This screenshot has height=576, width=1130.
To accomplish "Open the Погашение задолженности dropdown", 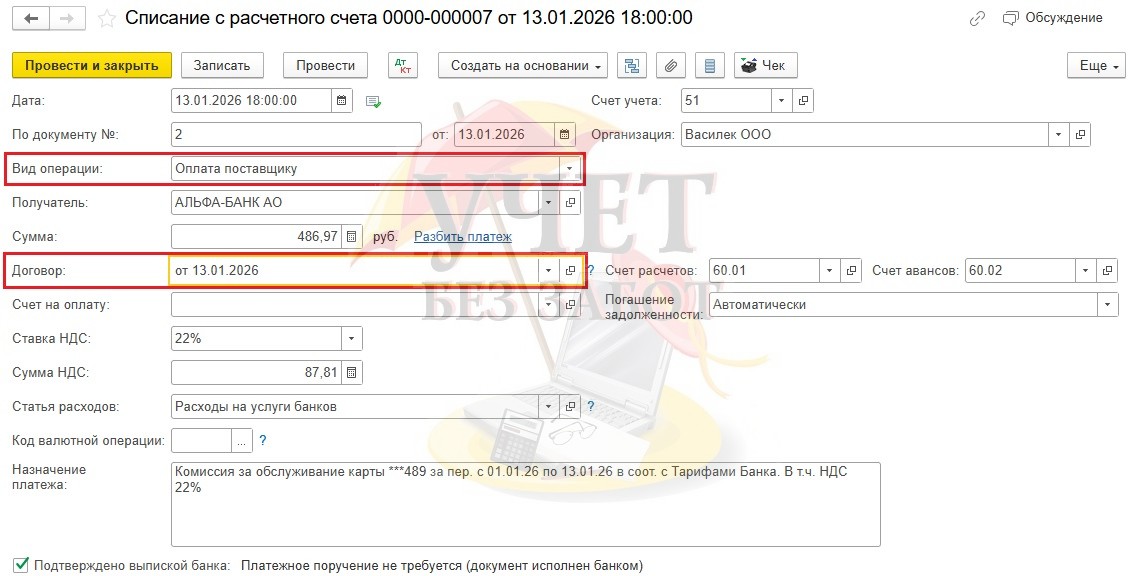I will point(1107,304).
